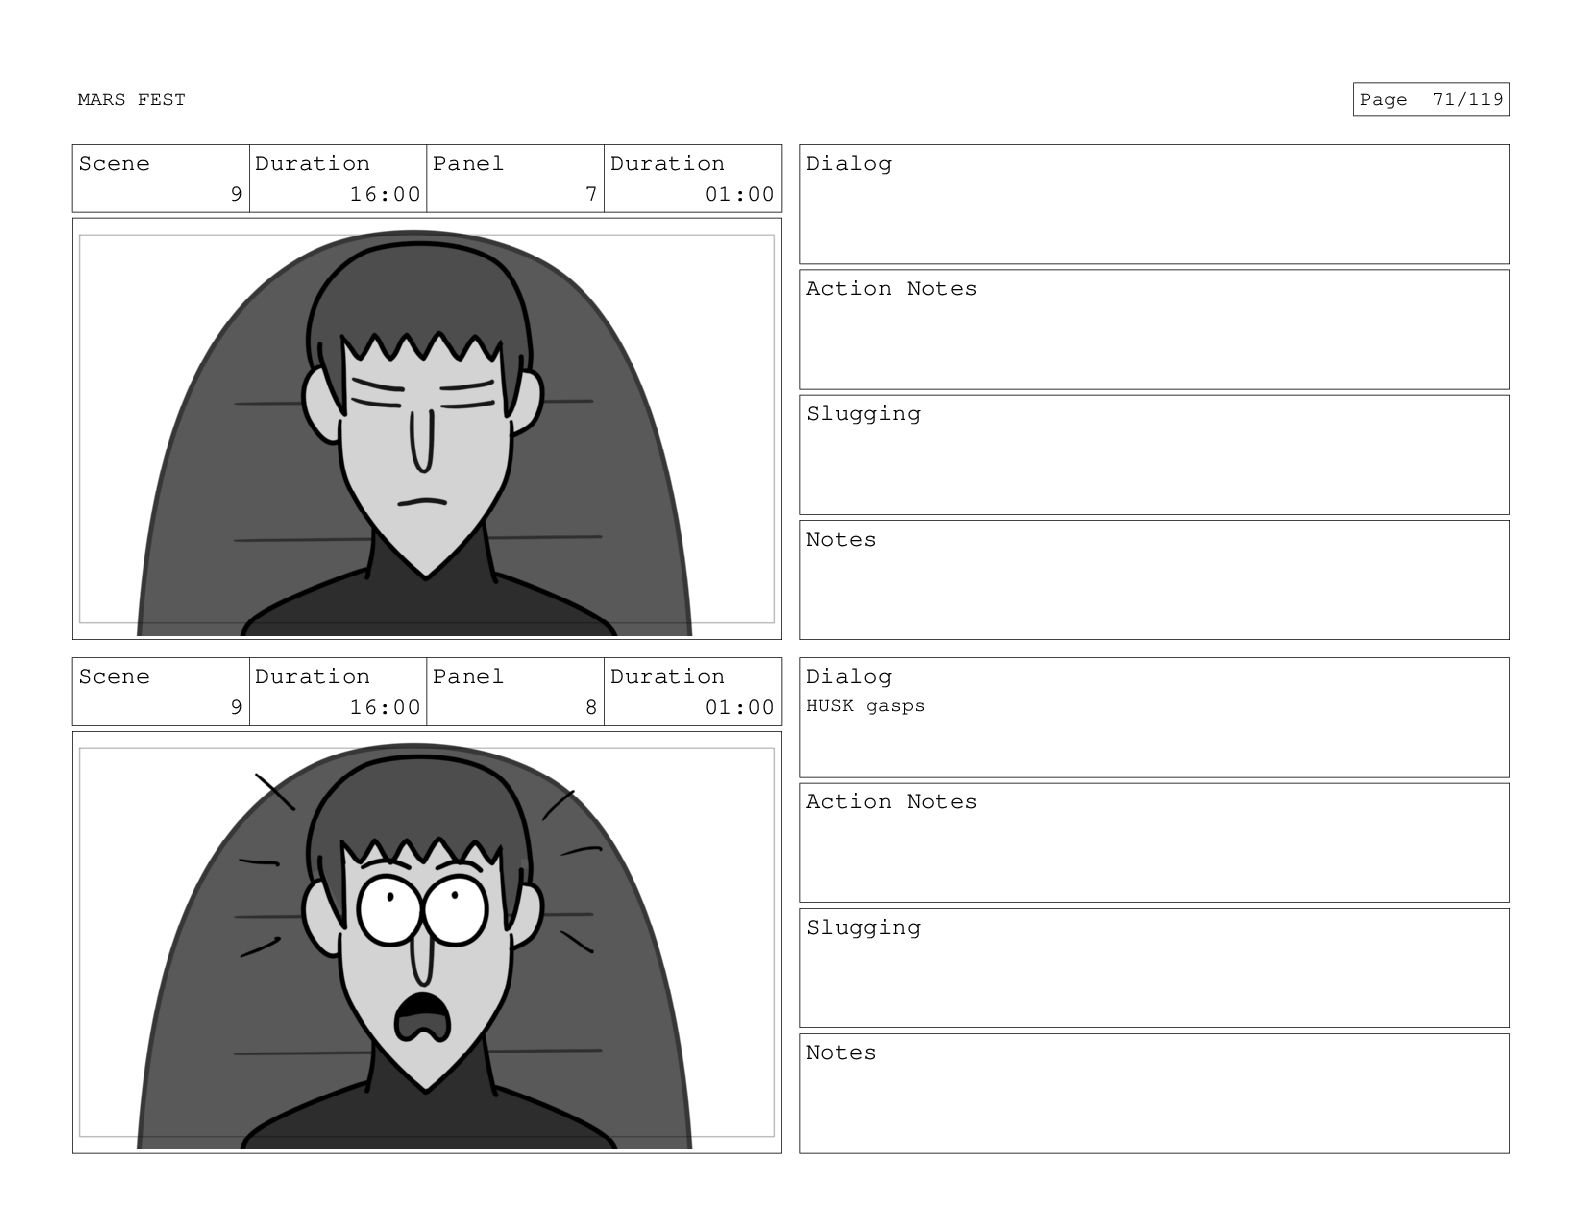The height and width of the screenshot is (1225, 1582).
Task: Click panel number 8 value
Action: click(591, 707)
